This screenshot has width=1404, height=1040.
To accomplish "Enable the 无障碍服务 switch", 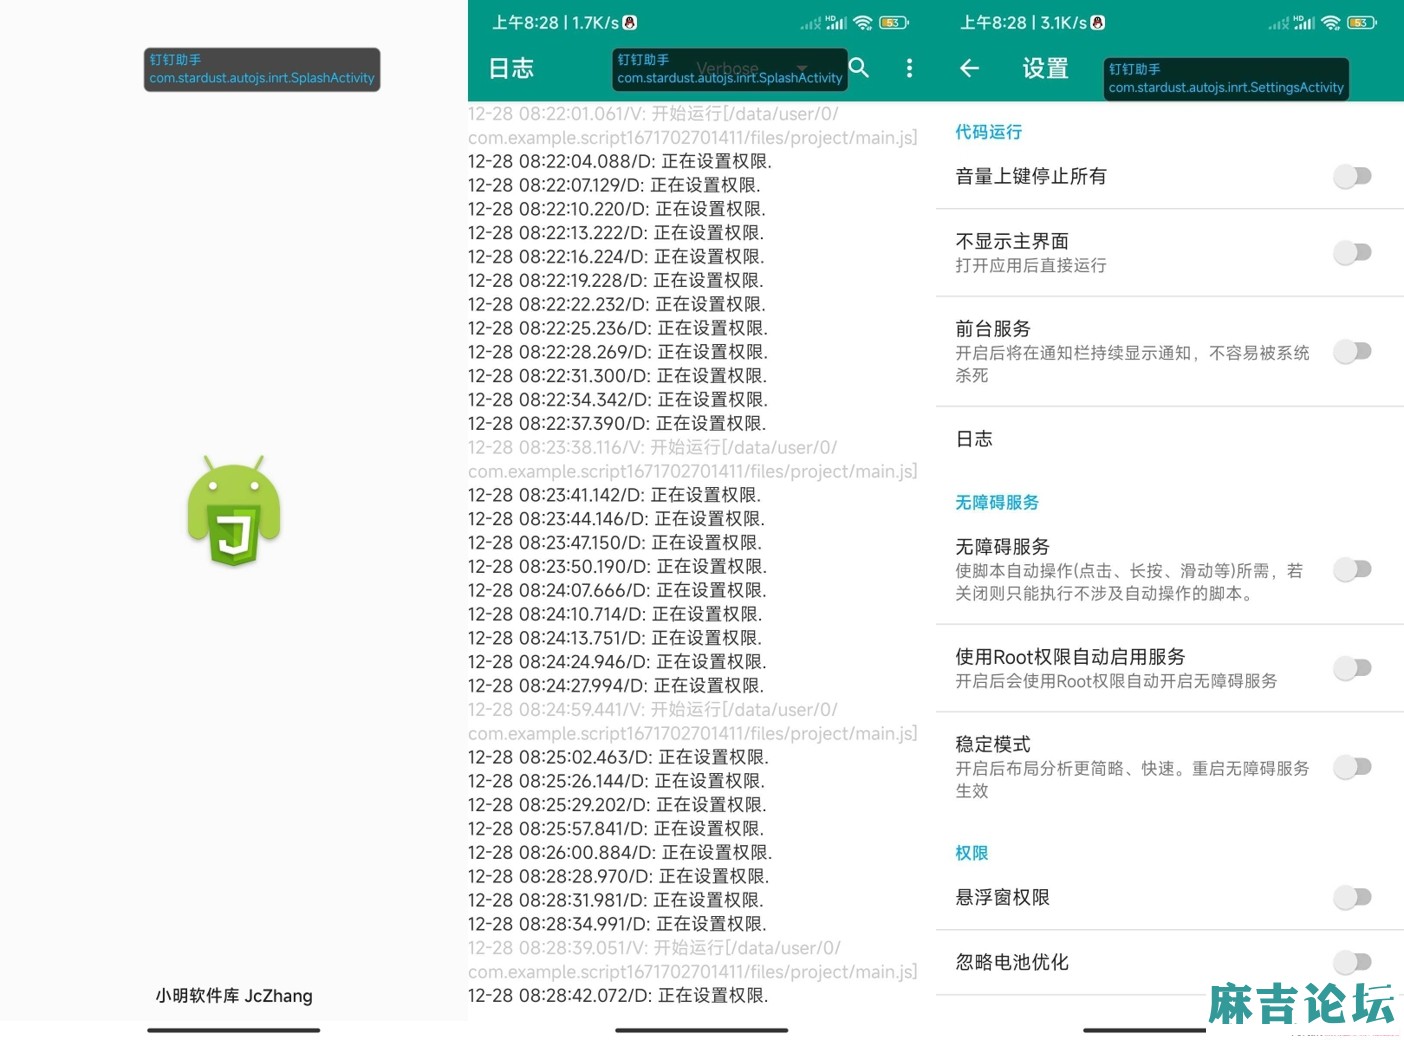I will [x=1352, y=570].
